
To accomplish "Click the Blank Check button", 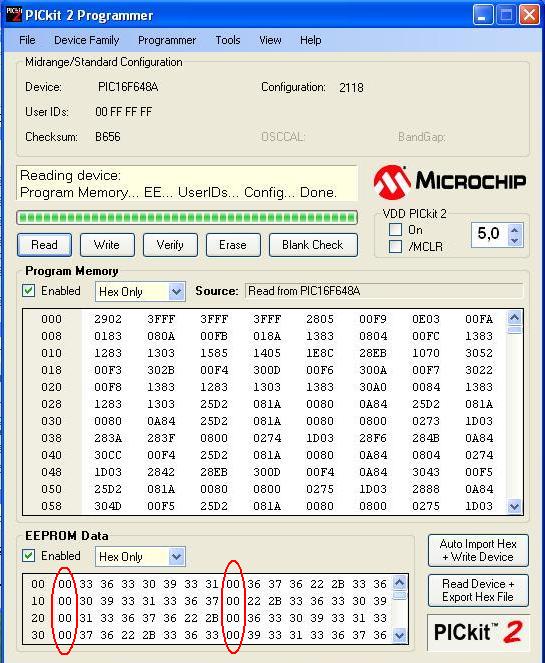I will [x=313, y=245].
